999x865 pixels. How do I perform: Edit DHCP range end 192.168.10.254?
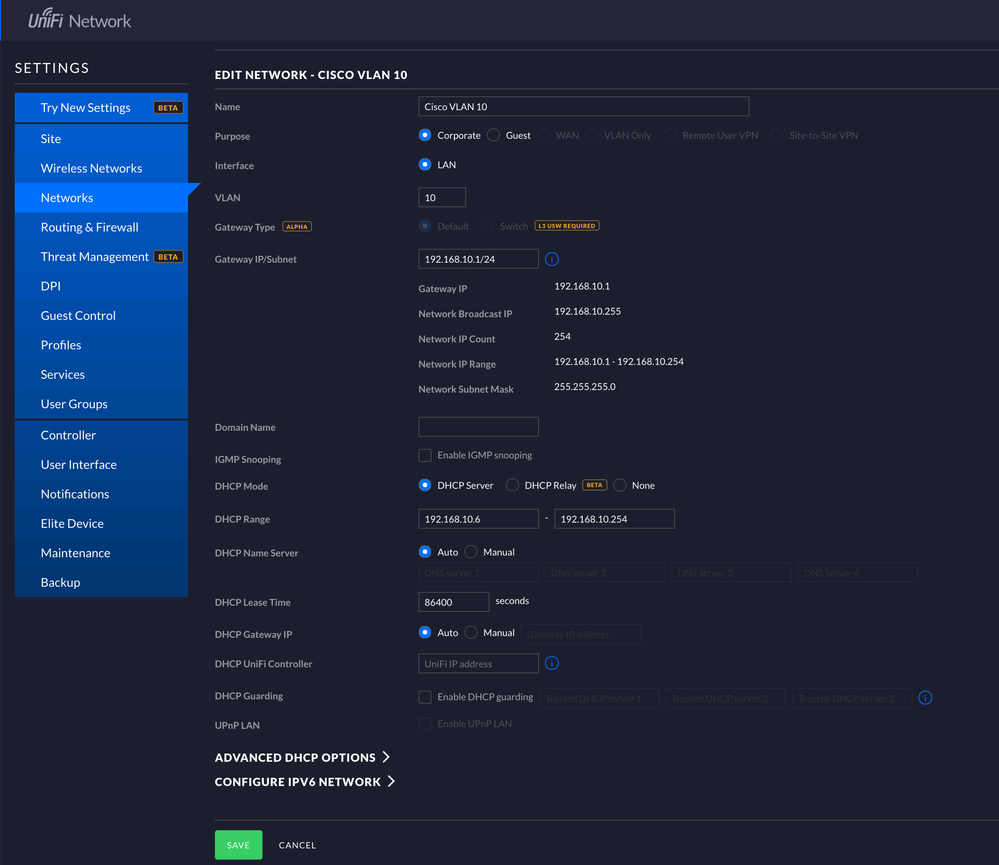coord(614,518)
